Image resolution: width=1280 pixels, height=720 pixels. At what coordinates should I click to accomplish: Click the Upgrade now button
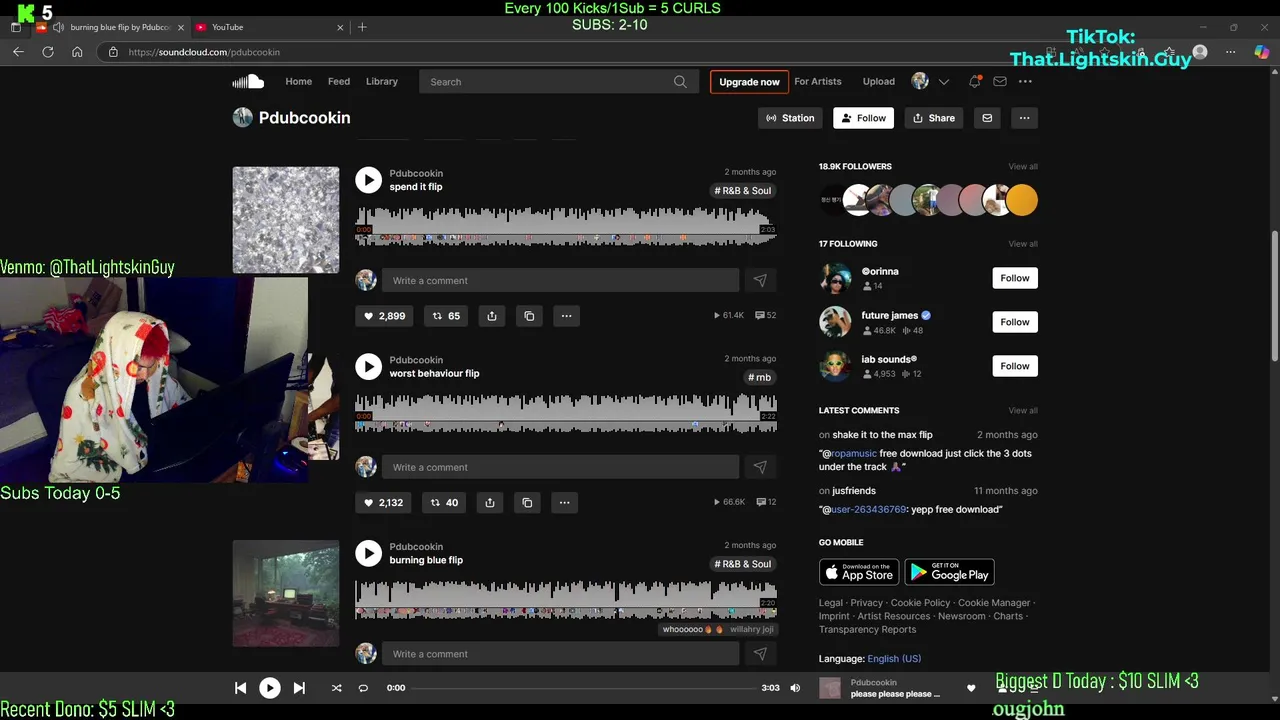[x=749, y=82]
